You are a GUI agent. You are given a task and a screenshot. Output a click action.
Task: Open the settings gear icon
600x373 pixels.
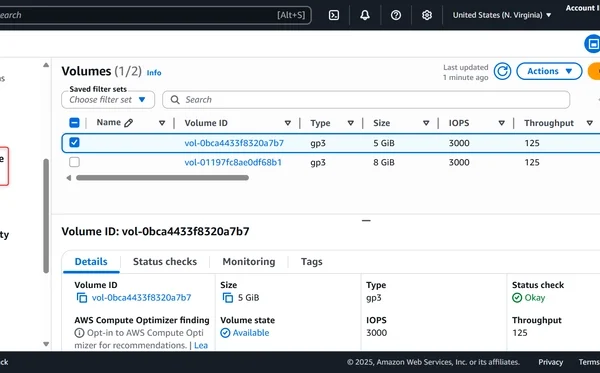coord(427,15)
